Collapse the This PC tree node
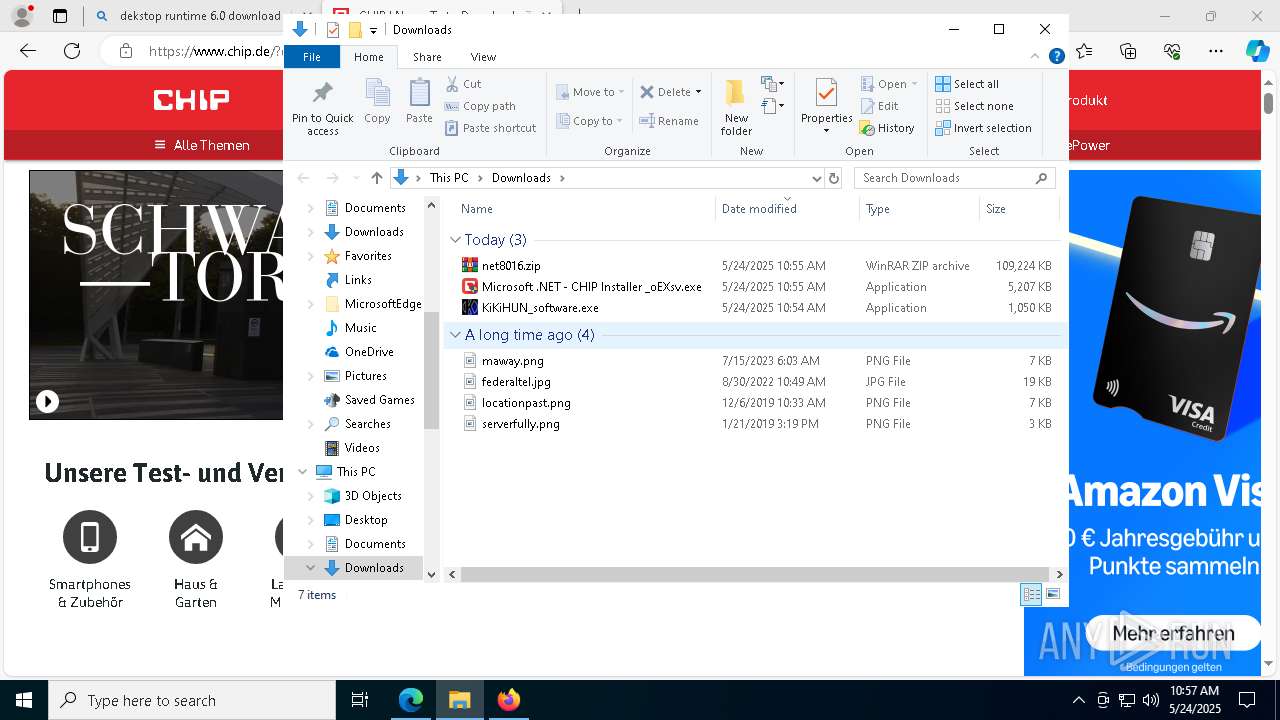 tap(303, 472)
